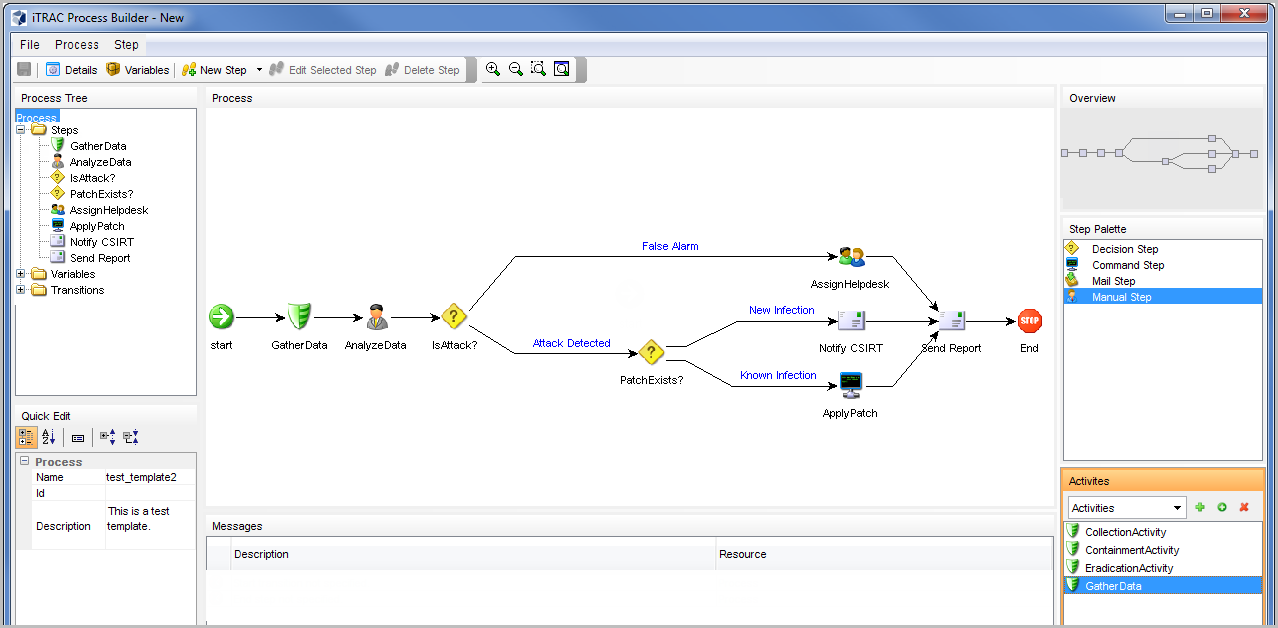Click the Overview panel minimap thumbnail

pyautogui.click(x=1160, y=154)
